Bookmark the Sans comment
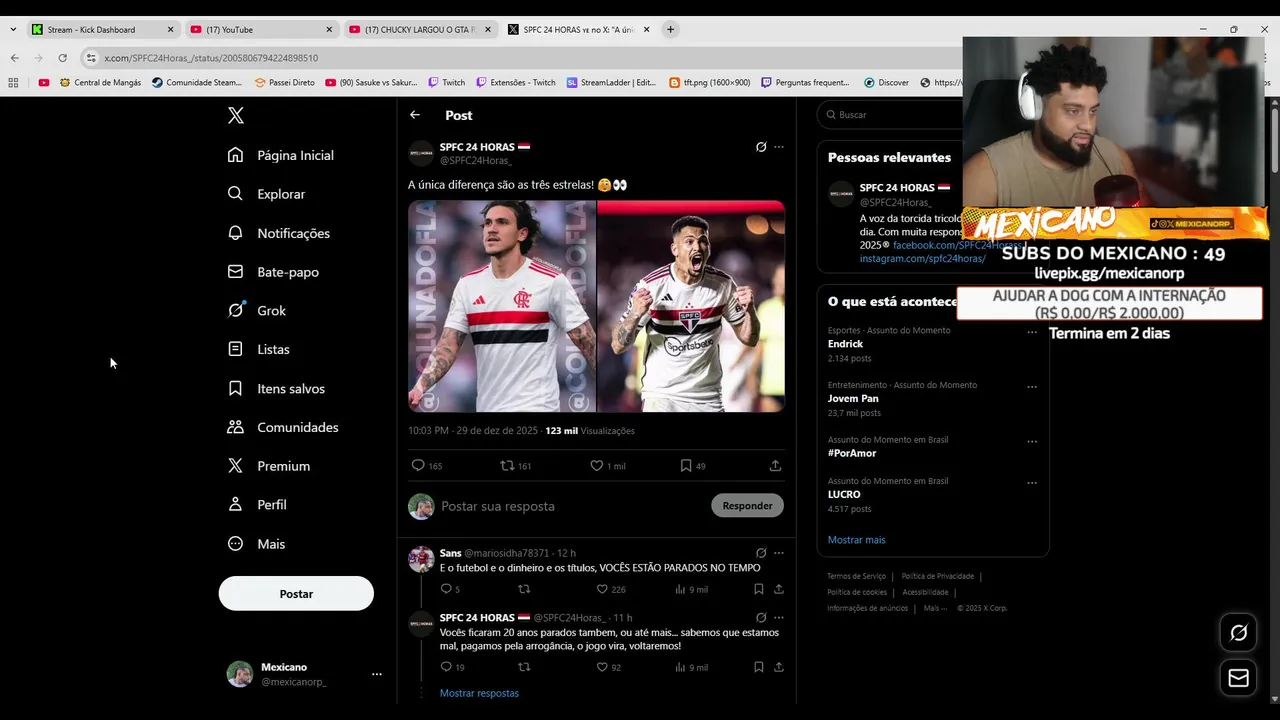 coord(759,589)
